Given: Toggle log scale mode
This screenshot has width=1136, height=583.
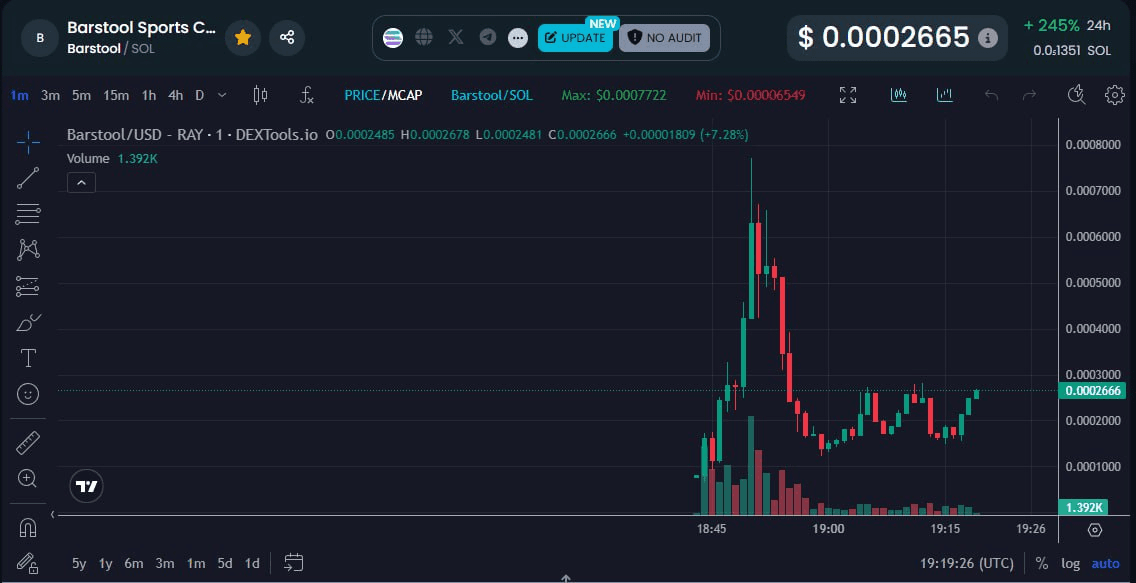Looking at the screenshot, I should tap(1070, 563).
